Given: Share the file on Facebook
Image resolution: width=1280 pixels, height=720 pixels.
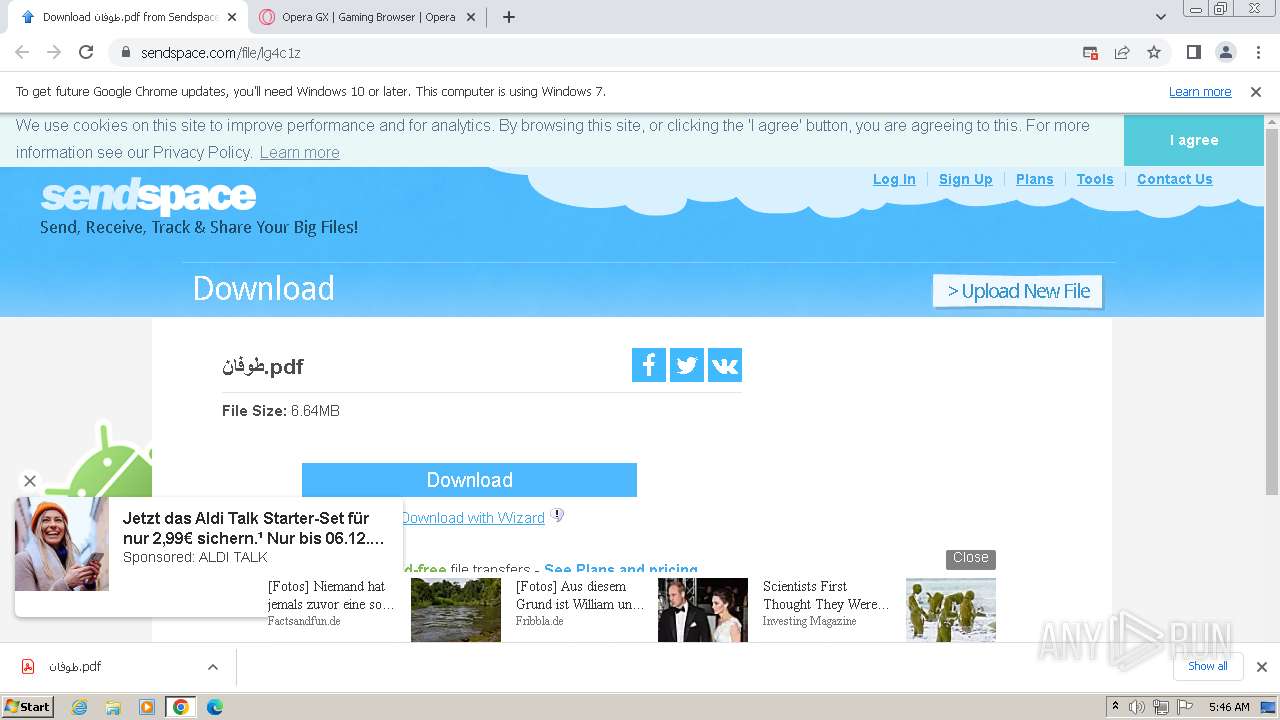Looking at the screenshot, I should tap(649, 365).
